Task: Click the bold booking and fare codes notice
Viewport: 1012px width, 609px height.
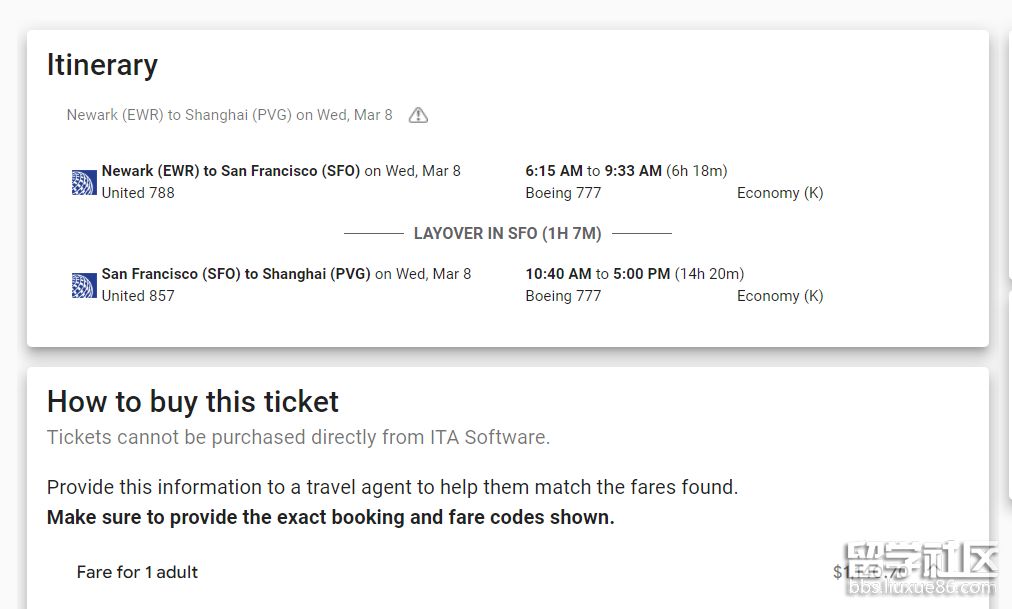Action: (330, 517)
